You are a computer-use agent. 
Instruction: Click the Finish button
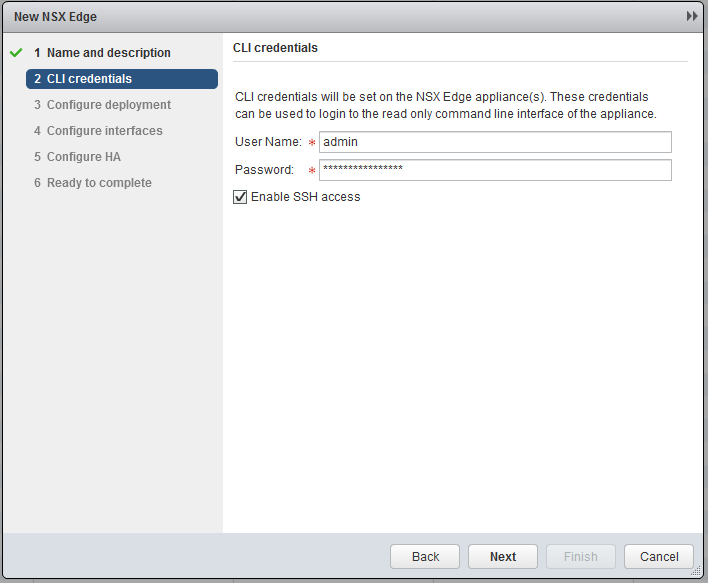(580, 557)
